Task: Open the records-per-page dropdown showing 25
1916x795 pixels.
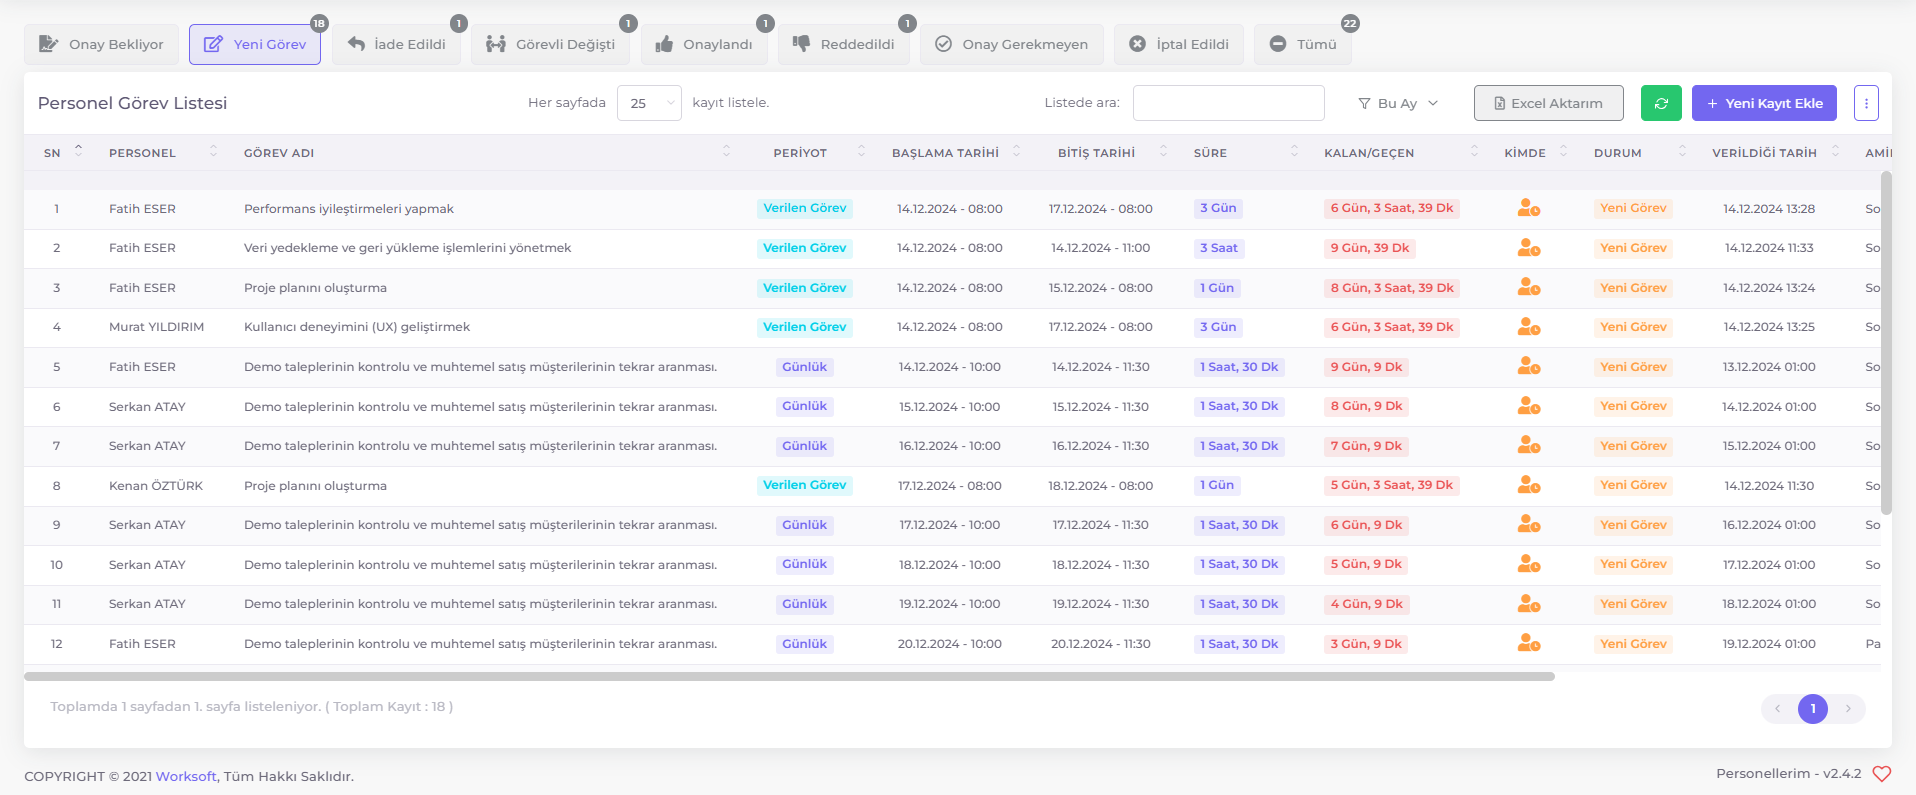Action: [x=649, y=103]
